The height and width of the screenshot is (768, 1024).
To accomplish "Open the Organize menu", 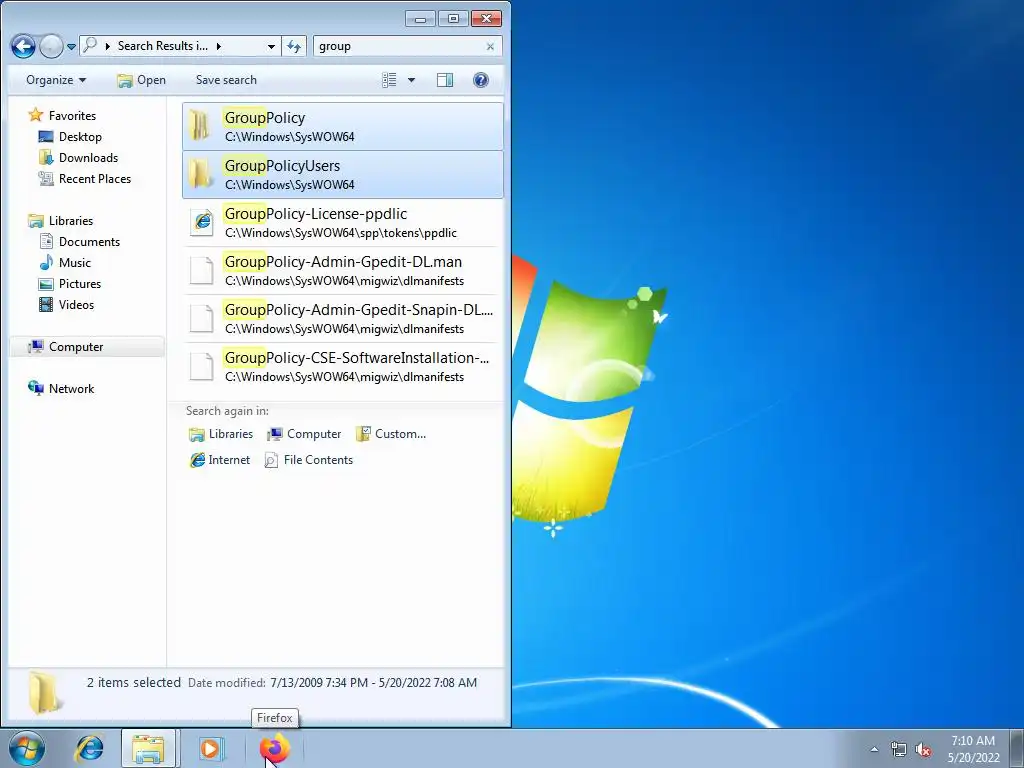I will pyautogui.click(x=56, y=80).
